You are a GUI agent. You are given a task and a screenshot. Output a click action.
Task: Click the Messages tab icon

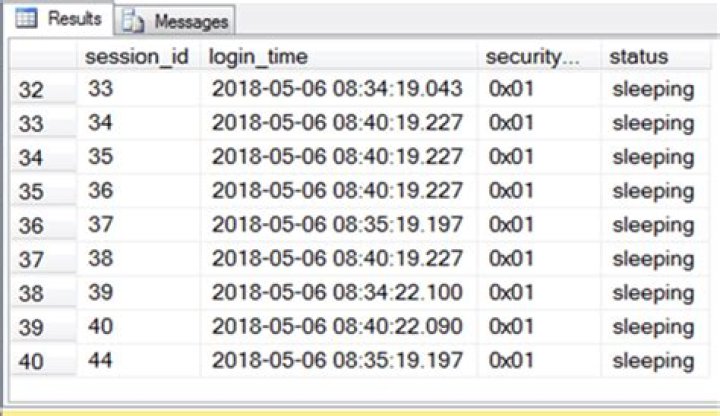click(135, 21)
